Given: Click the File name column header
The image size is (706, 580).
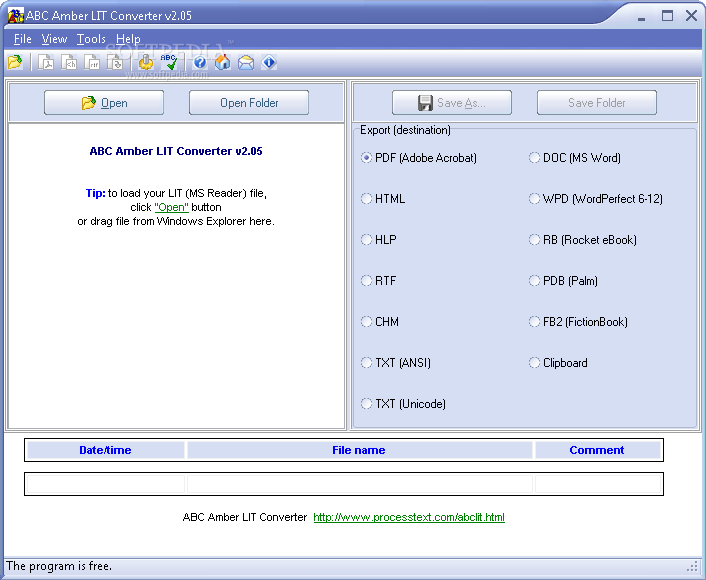Looking at the screenshot, I should click(x=359, y=450).
